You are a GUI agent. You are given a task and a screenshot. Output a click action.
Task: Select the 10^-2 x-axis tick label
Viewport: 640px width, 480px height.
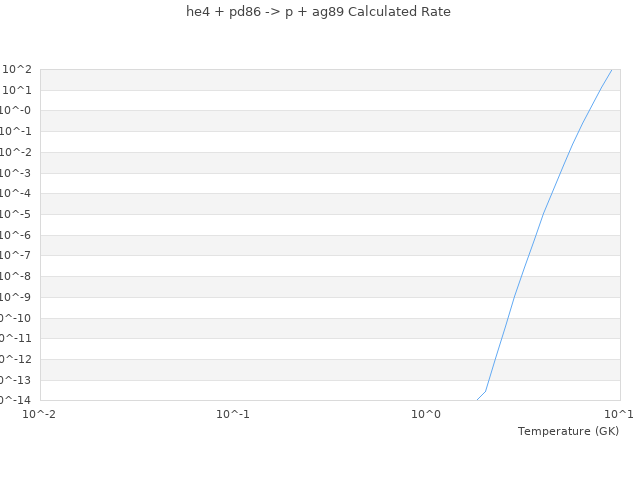tap(40, 414)
